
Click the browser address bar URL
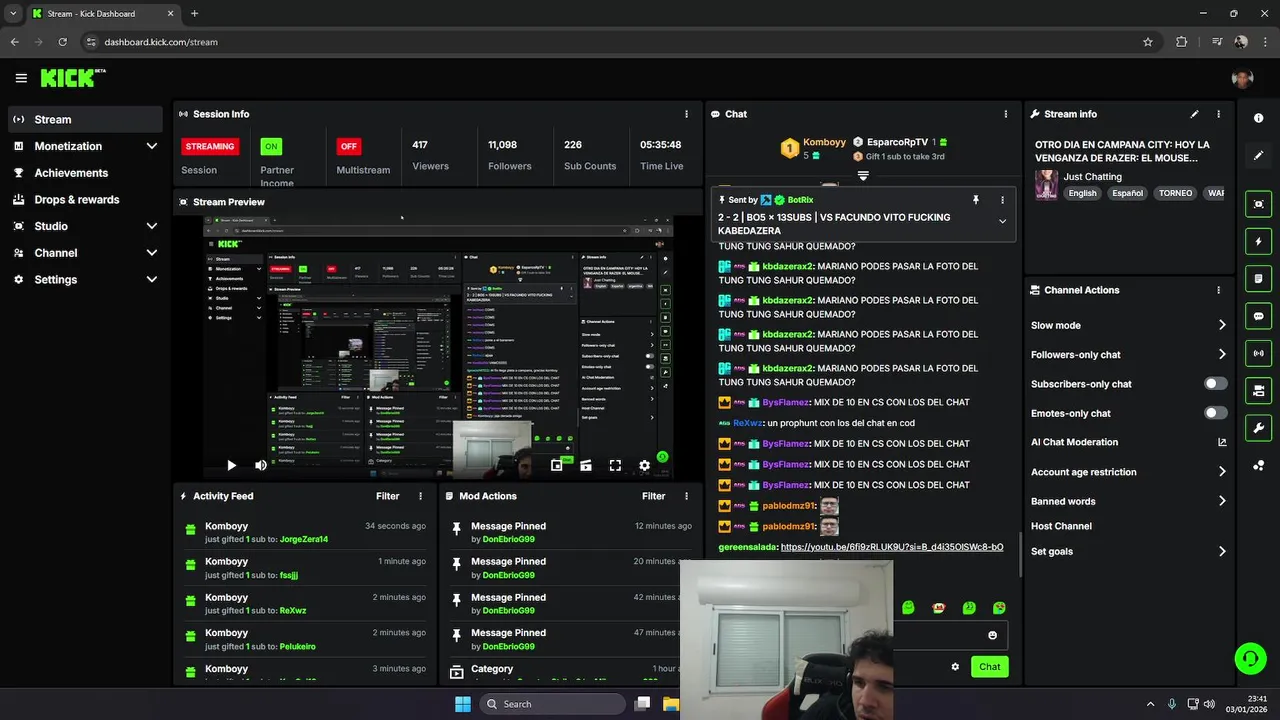(x=161, y=42)
